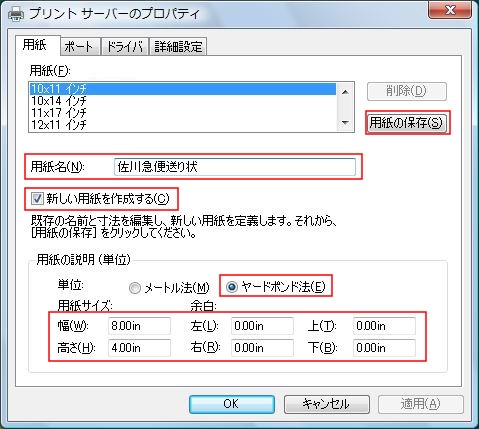Click the 上 top margin field
479x429 pixels.
(x=384, y=326)
